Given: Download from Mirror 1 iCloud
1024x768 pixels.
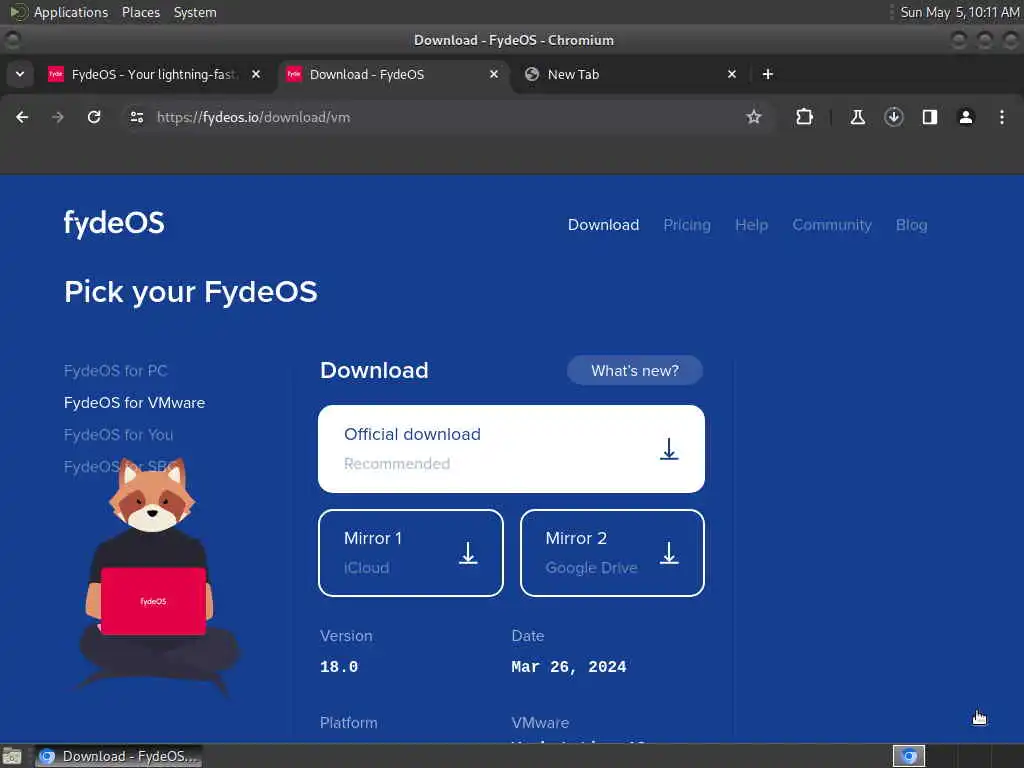Looking at the screenshot, I should [411, 552].
